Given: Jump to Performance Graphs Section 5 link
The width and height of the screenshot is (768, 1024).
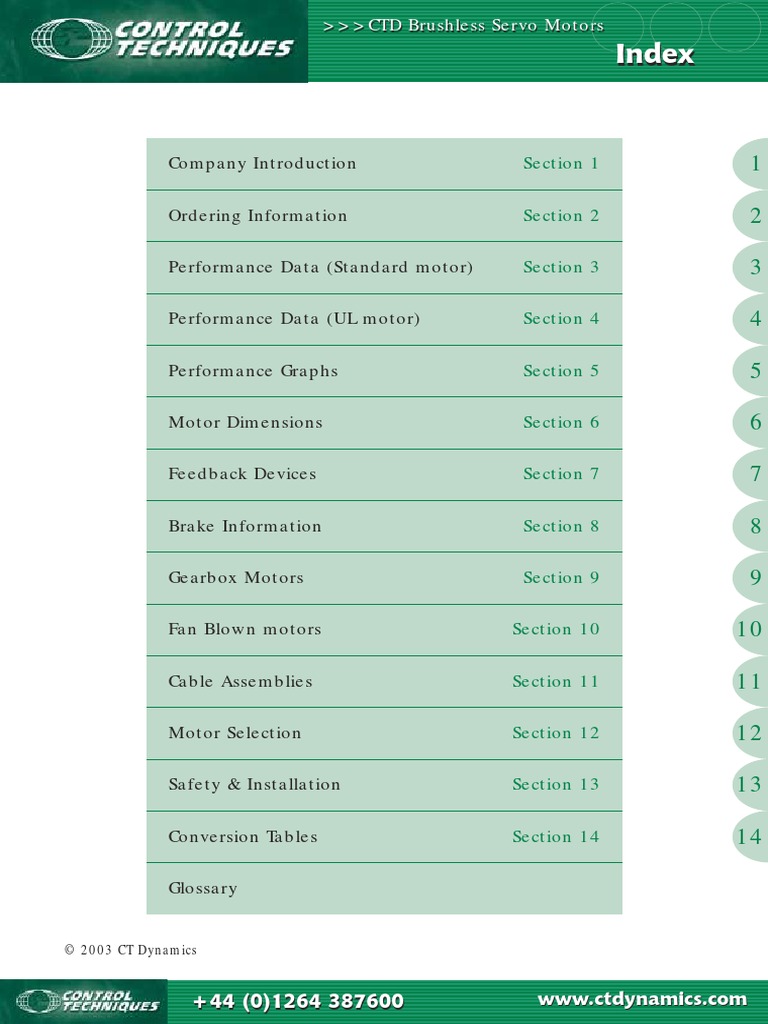Looking at the screenshot, I should click(x=561, y=371).
